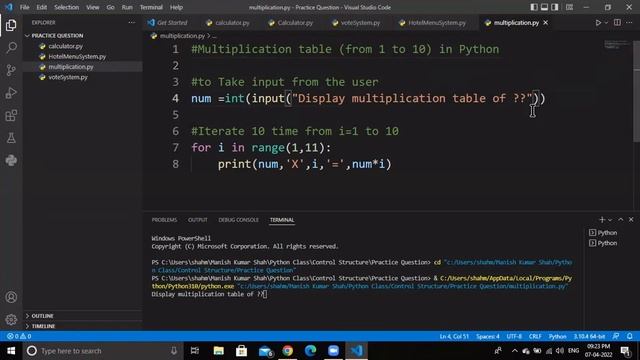
Task: Open the Extensions view
Action: 11,116
